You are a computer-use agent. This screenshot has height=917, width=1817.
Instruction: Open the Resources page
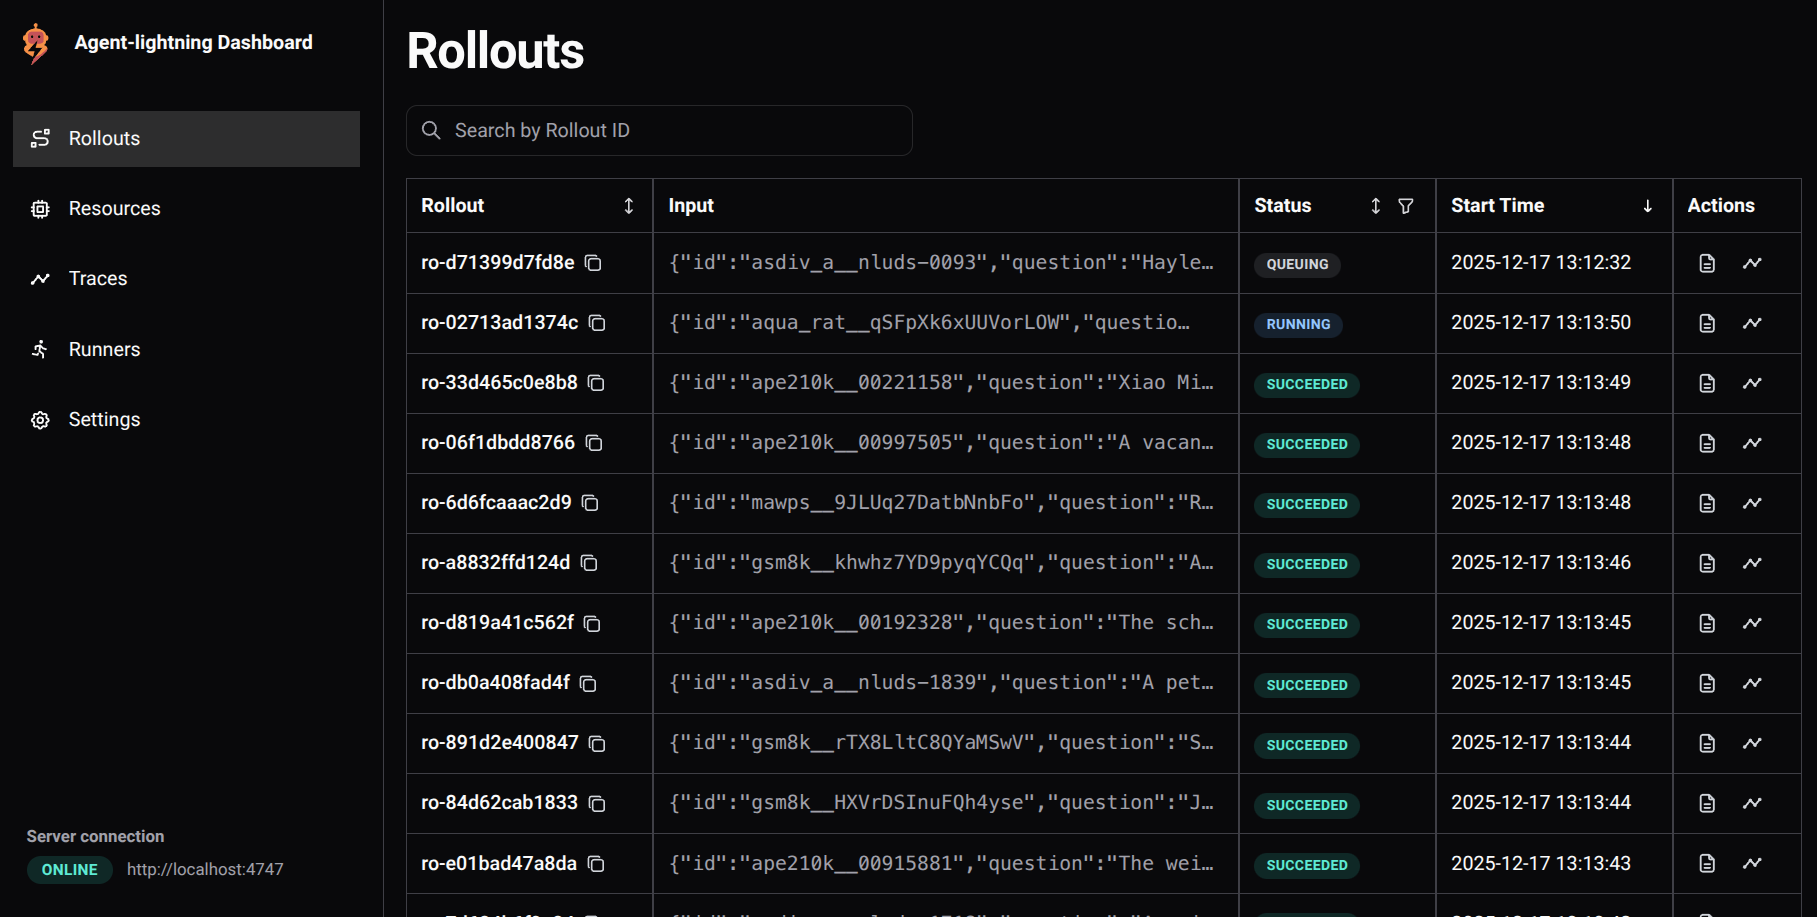pos(114,209)
